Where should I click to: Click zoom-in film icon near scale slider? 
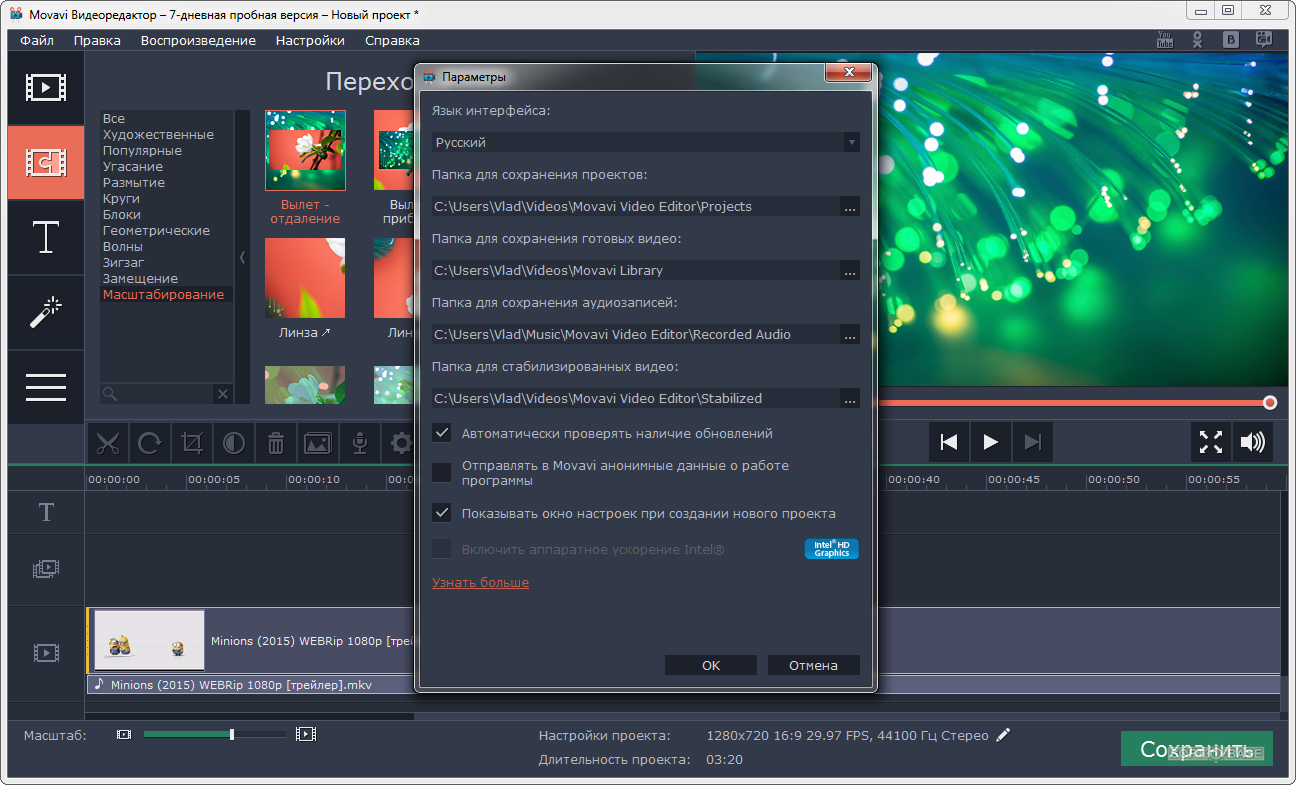click(306, 734)
